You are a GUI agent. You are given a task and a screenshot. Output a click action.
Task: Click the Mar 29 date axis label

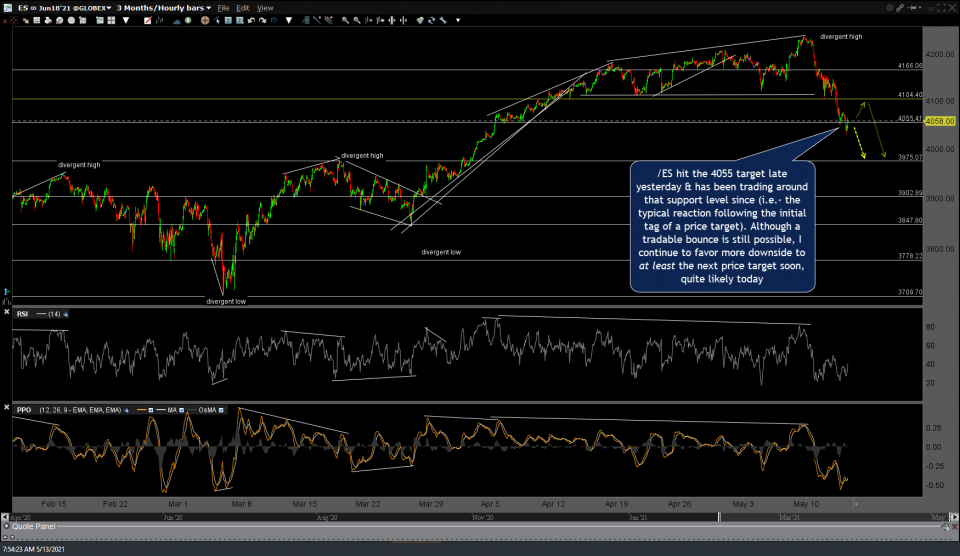click(430, 504)
